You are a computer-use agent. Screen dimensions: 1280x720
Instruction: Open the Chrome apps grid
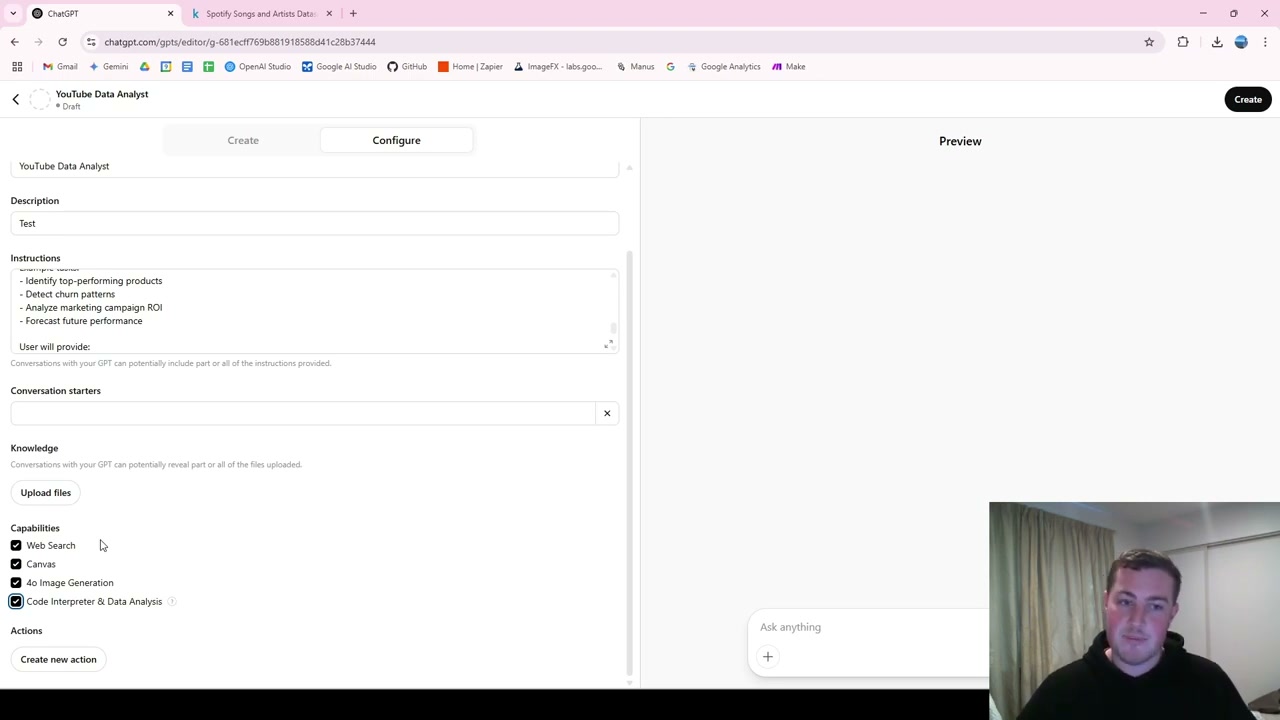pyautogui.click(x=17, y=67)
